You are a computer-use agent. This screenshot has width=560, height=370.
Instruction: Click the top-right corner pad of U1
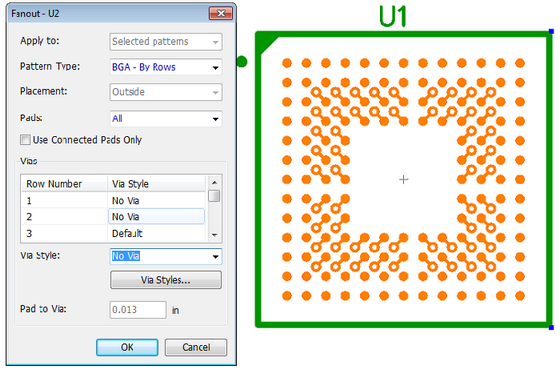(520, 63)
